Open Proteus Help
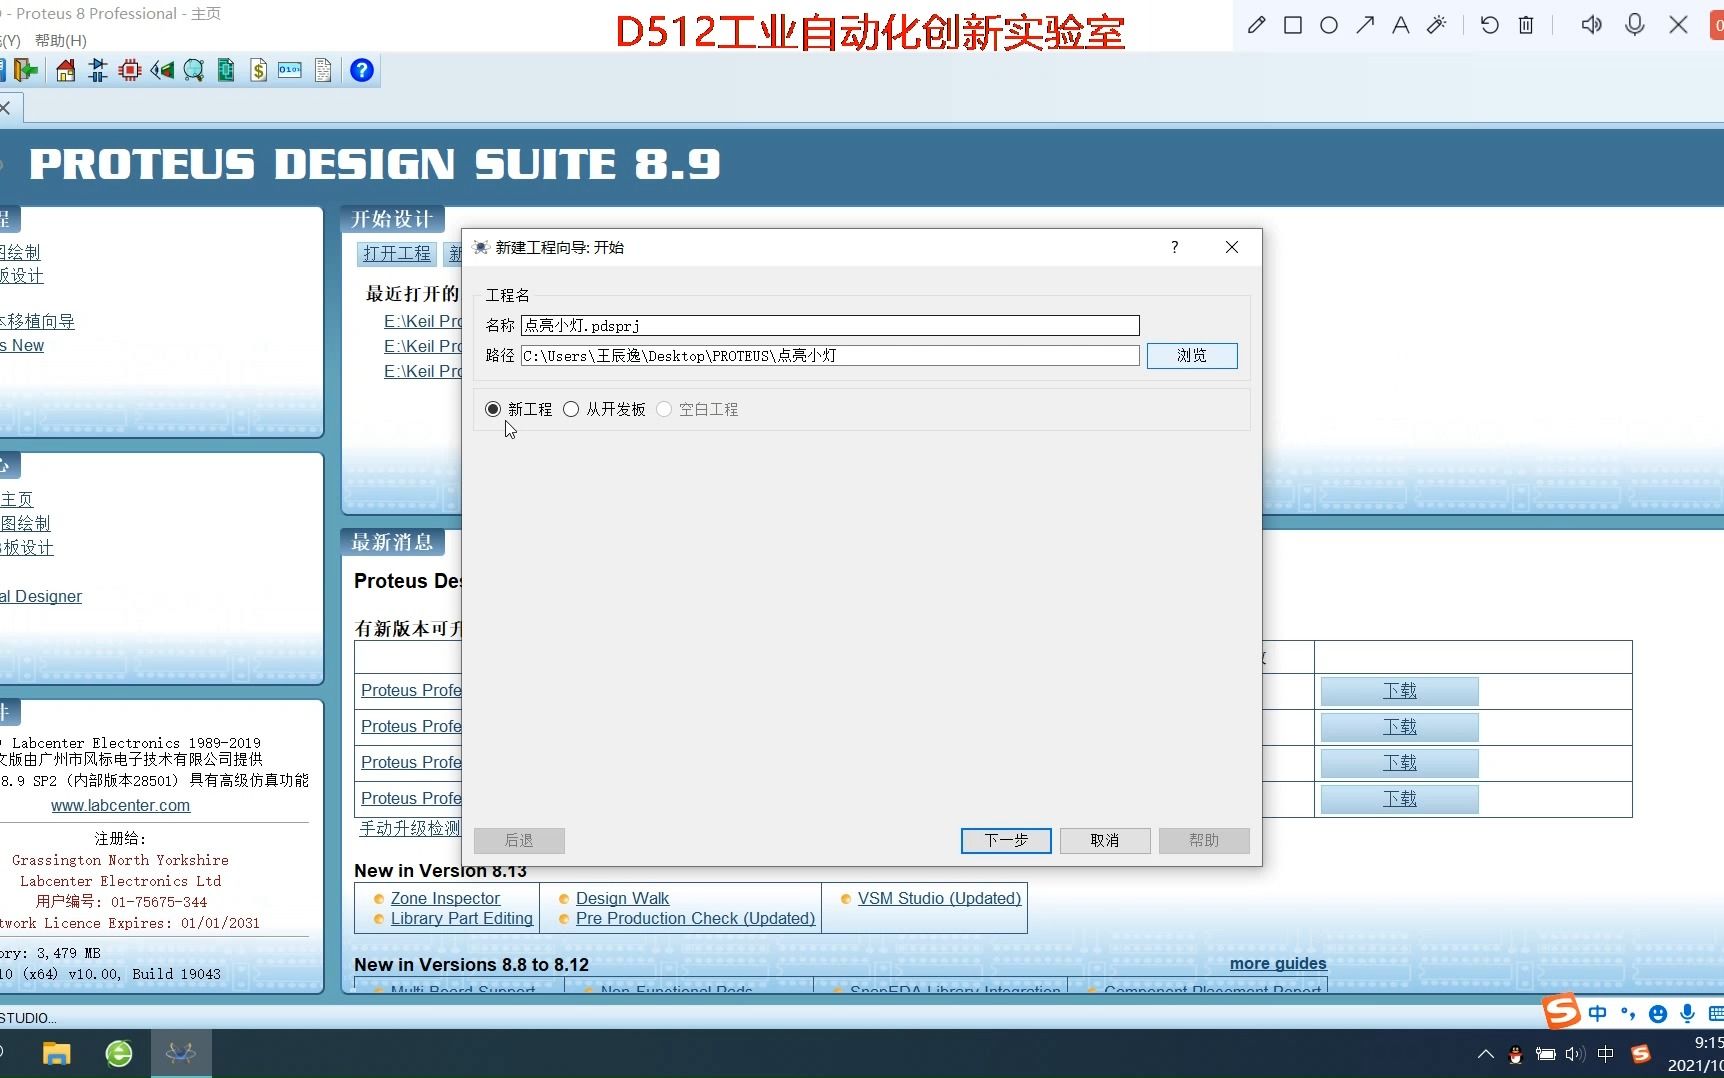Viewport: 1724px width, 1078px height. [361, 70]
